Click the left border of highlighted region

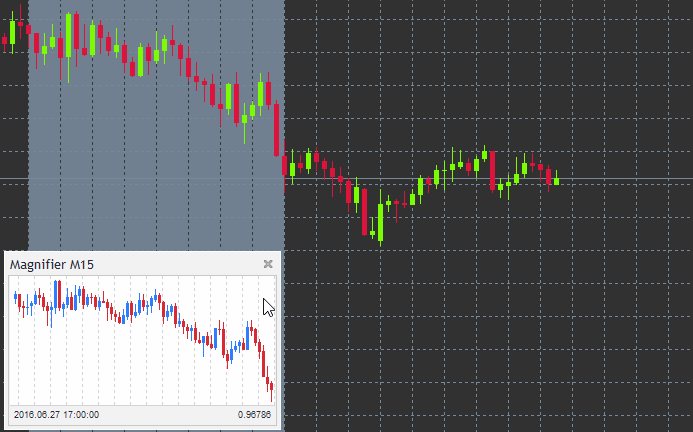[28, 150]
